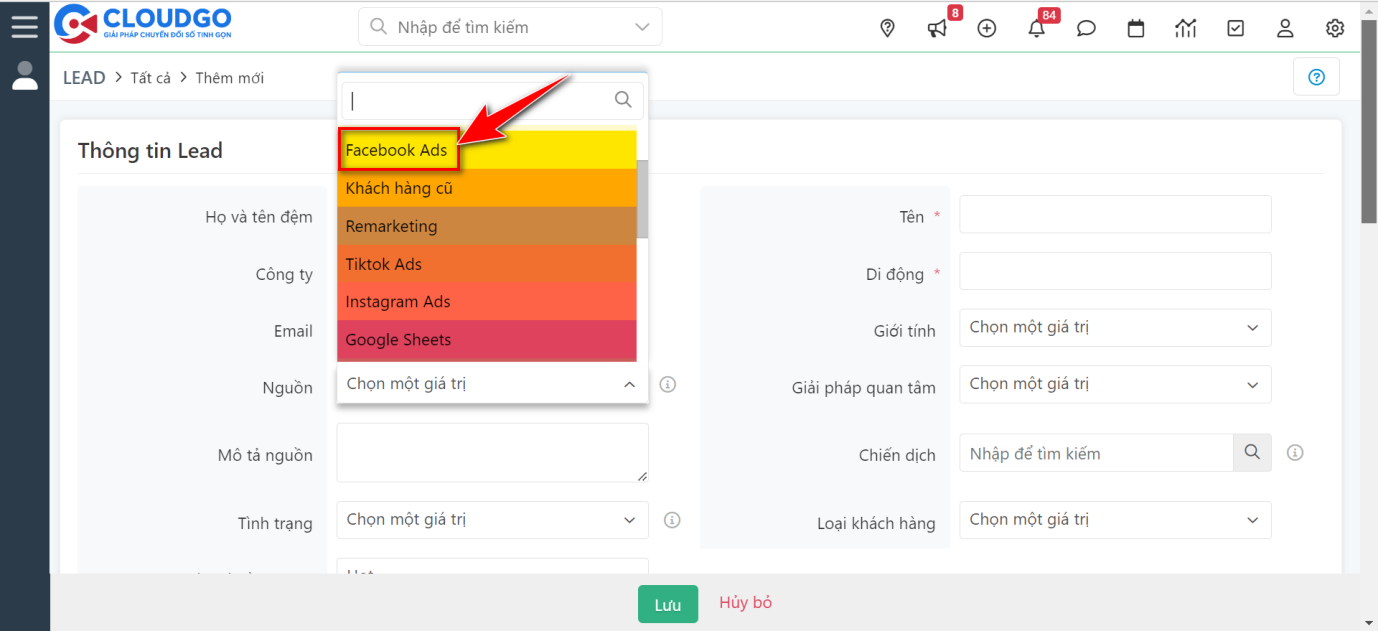1378x631 pixels.
Task: Select Facebook Ads from source list
Action: (x=397, y=150)
